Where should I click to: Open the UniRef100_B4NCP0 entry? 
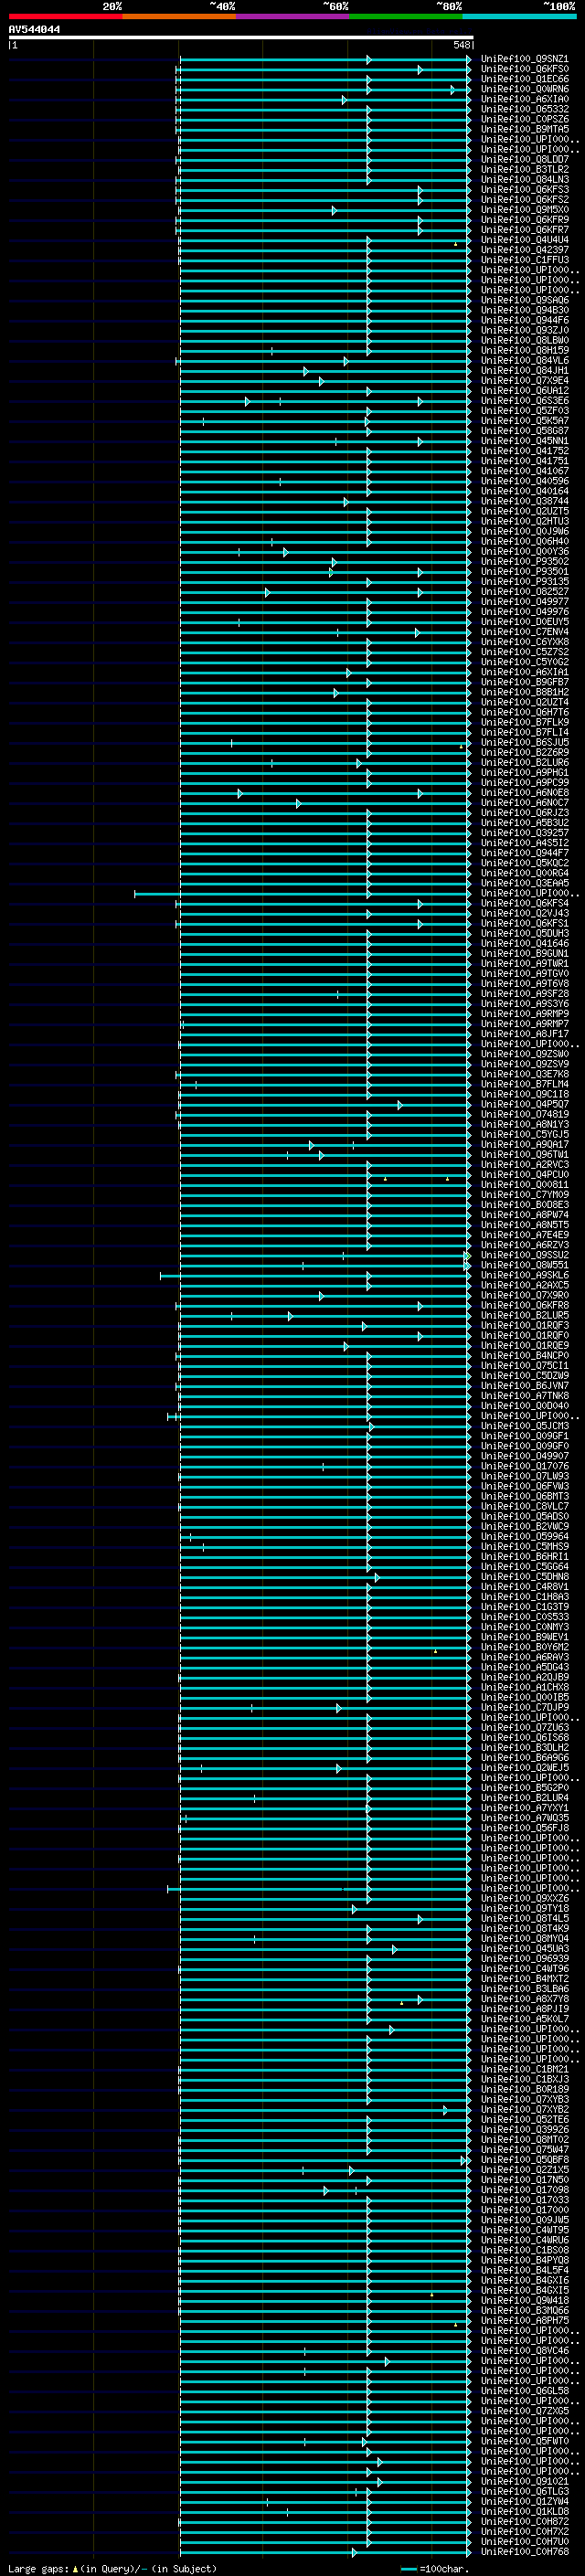tap(524, 1356)
